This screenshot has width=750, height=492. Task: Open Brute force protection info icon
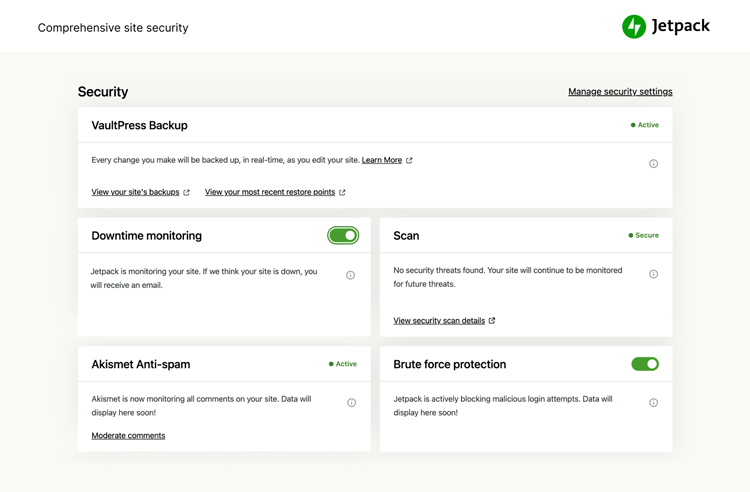click(653, 403)
